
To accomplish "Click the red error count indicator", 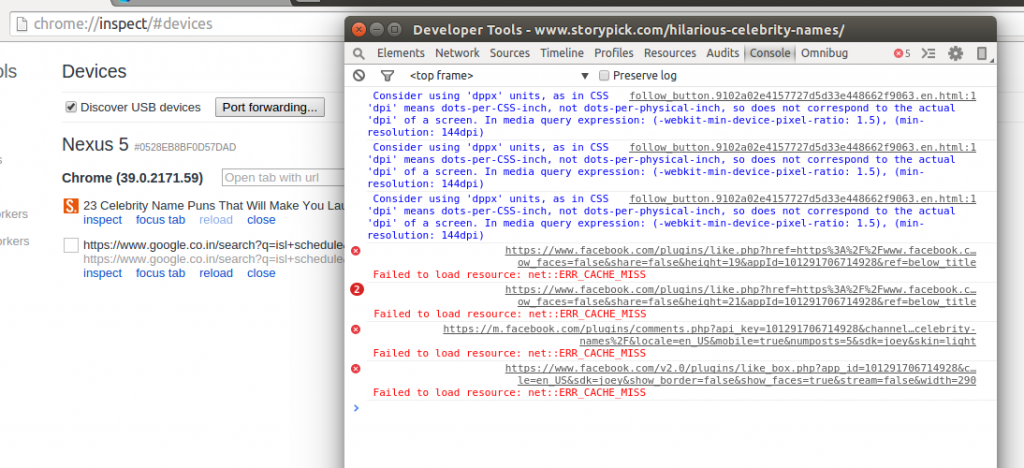I will pyautogui.click(x=902, y=54).
